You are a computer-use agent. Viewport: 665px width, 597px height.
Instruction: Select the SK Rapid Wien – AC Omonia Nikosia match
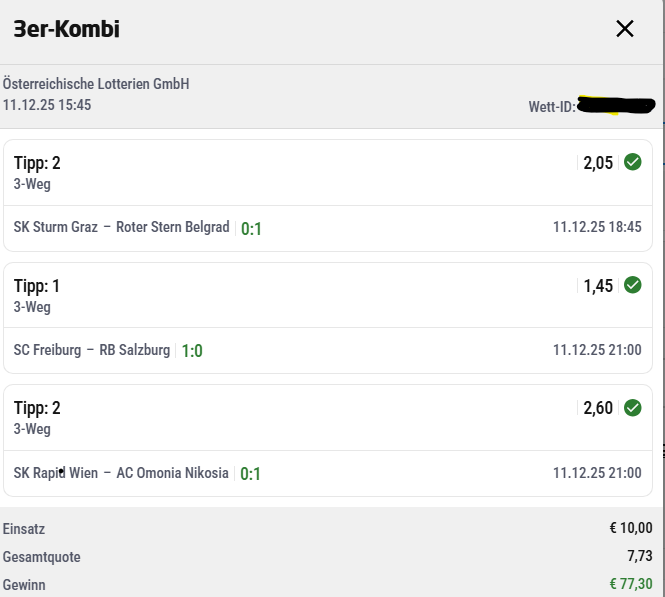(121, 473)
